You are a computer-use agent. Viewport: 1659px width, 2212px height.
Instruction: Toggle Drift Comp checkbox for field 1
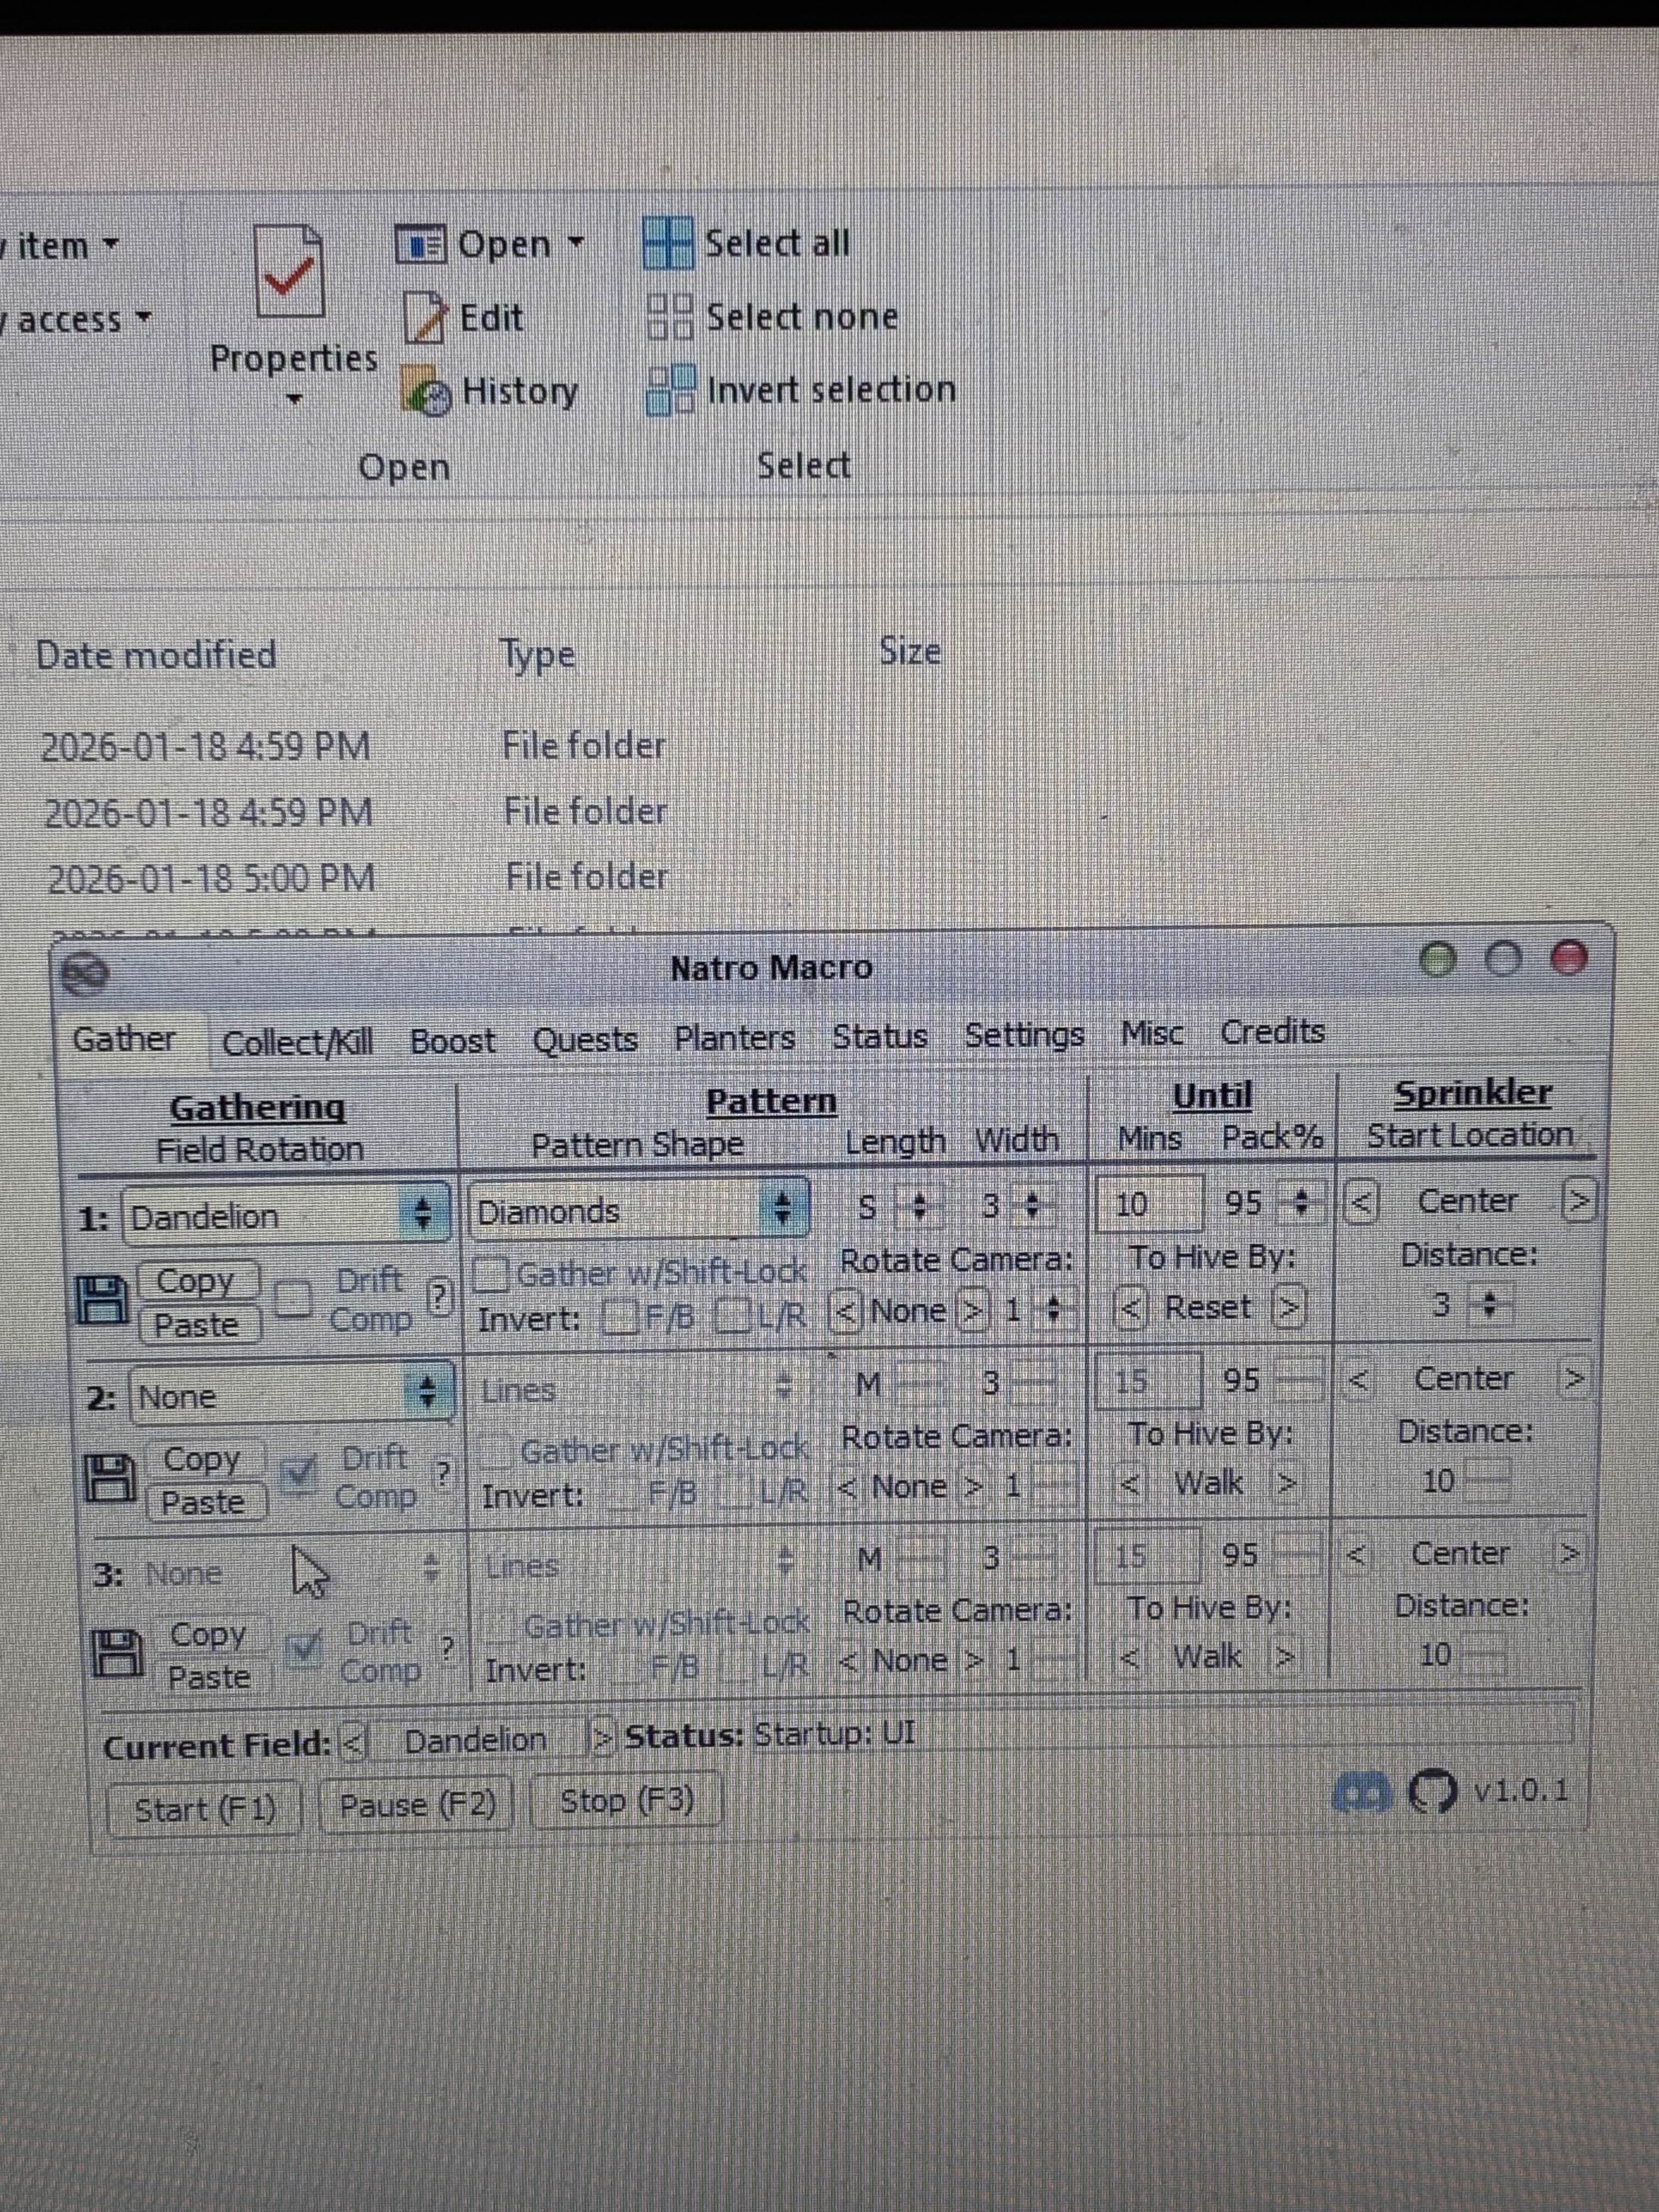pyautogui.click(x=293, y=1300)
